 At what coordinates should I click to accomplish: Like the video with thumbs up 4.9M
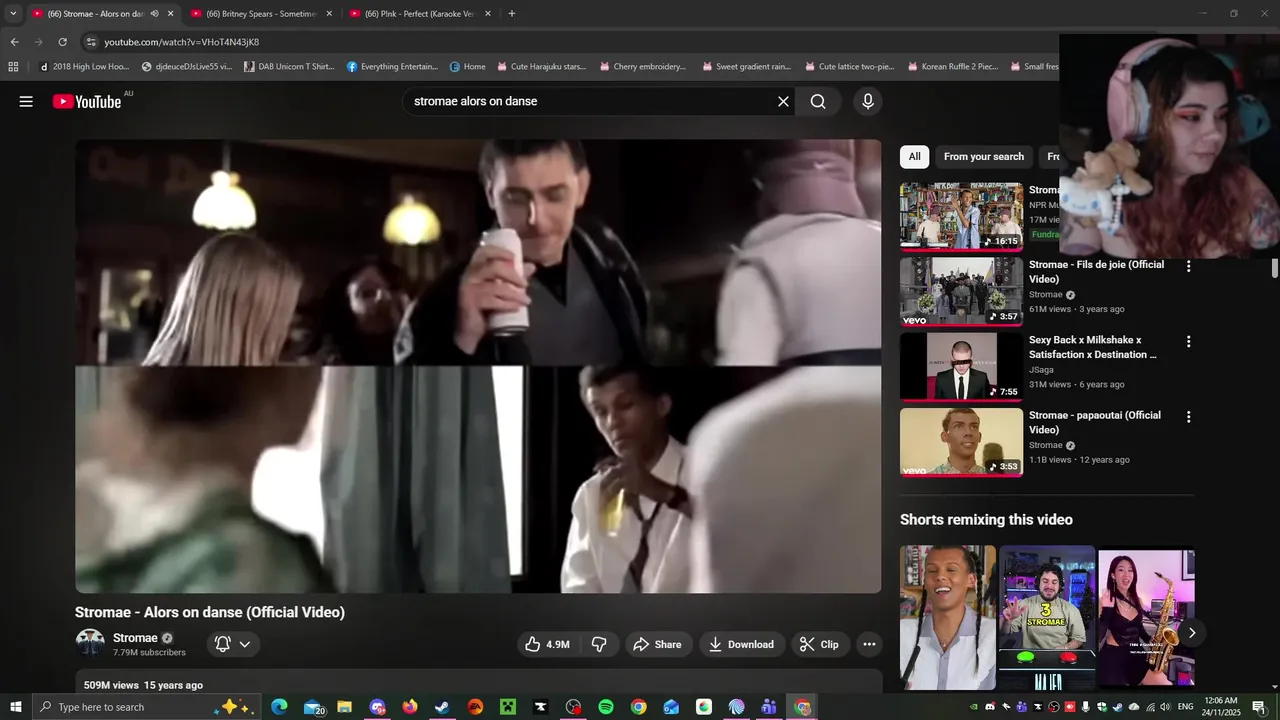point(547,644)
